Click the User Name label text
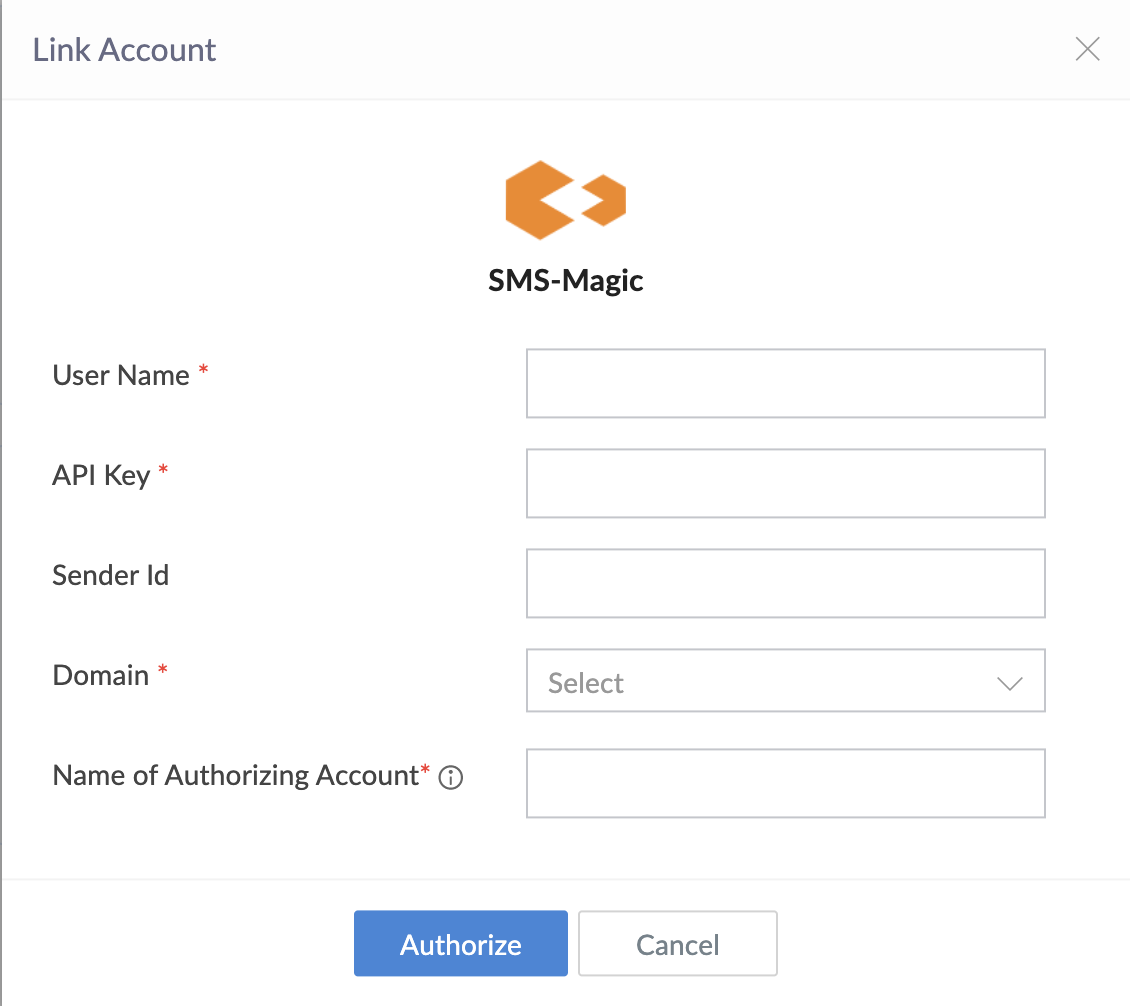The height and width of the screenshot is (1006, 1130). (121, 375)
